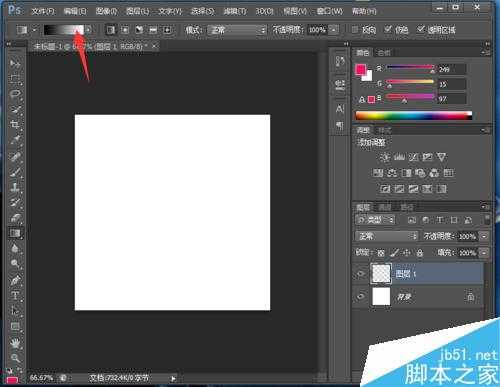Toggle lock image pixels brush icon
This screenshot has height=387, width=500.
click(394, 253)
